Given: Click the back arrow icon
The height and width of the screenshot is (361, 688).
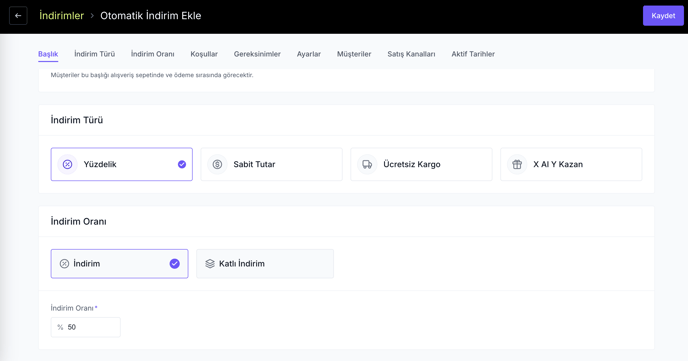Looking at the screenshot, I should pyautogui.click(x=18, y=16).
